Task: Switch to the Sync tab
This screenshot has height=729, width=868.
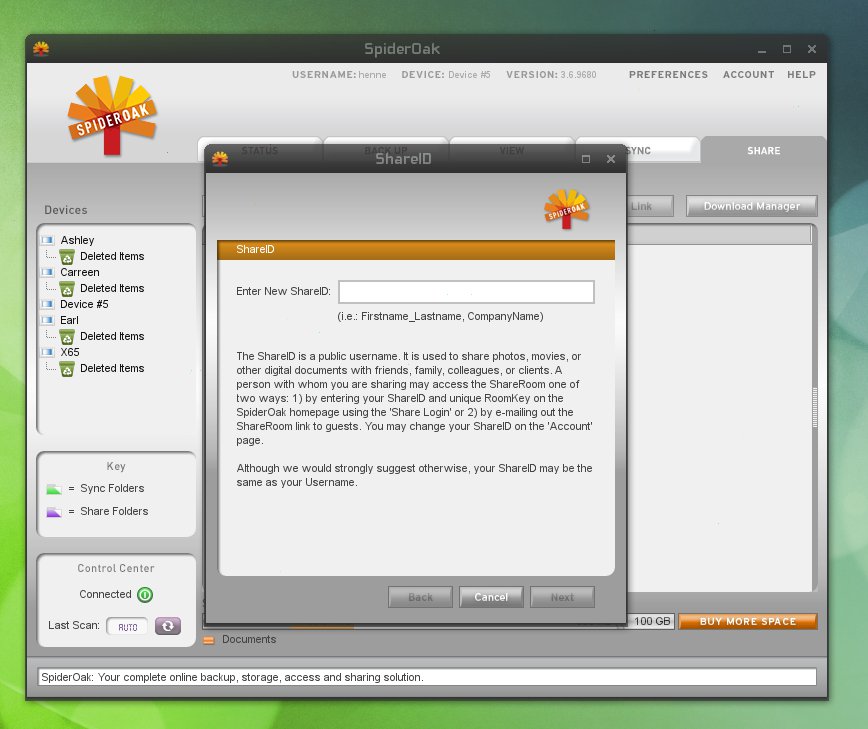Action: pyautogui.click(x=638, y=151)
